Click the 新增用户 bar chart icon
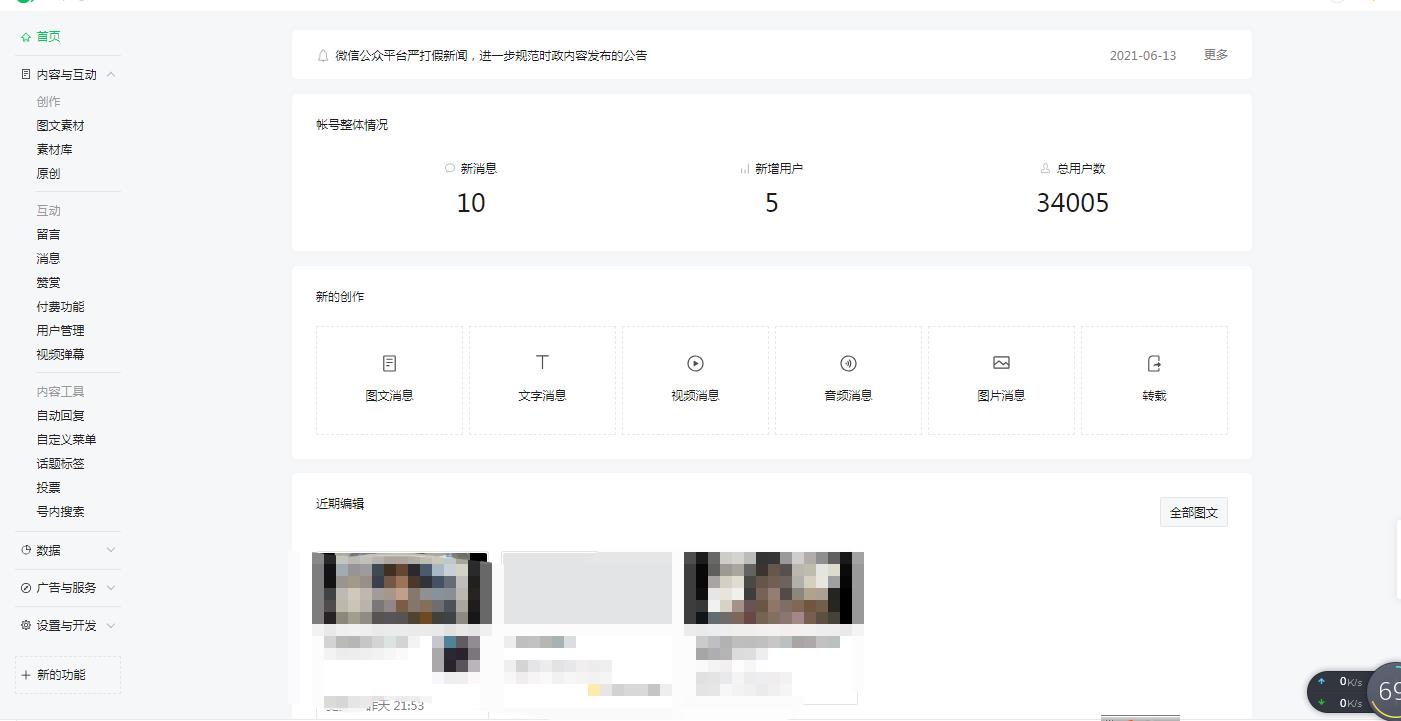Viewport: 1401px width, 721px height. click(x=745, y=169)
